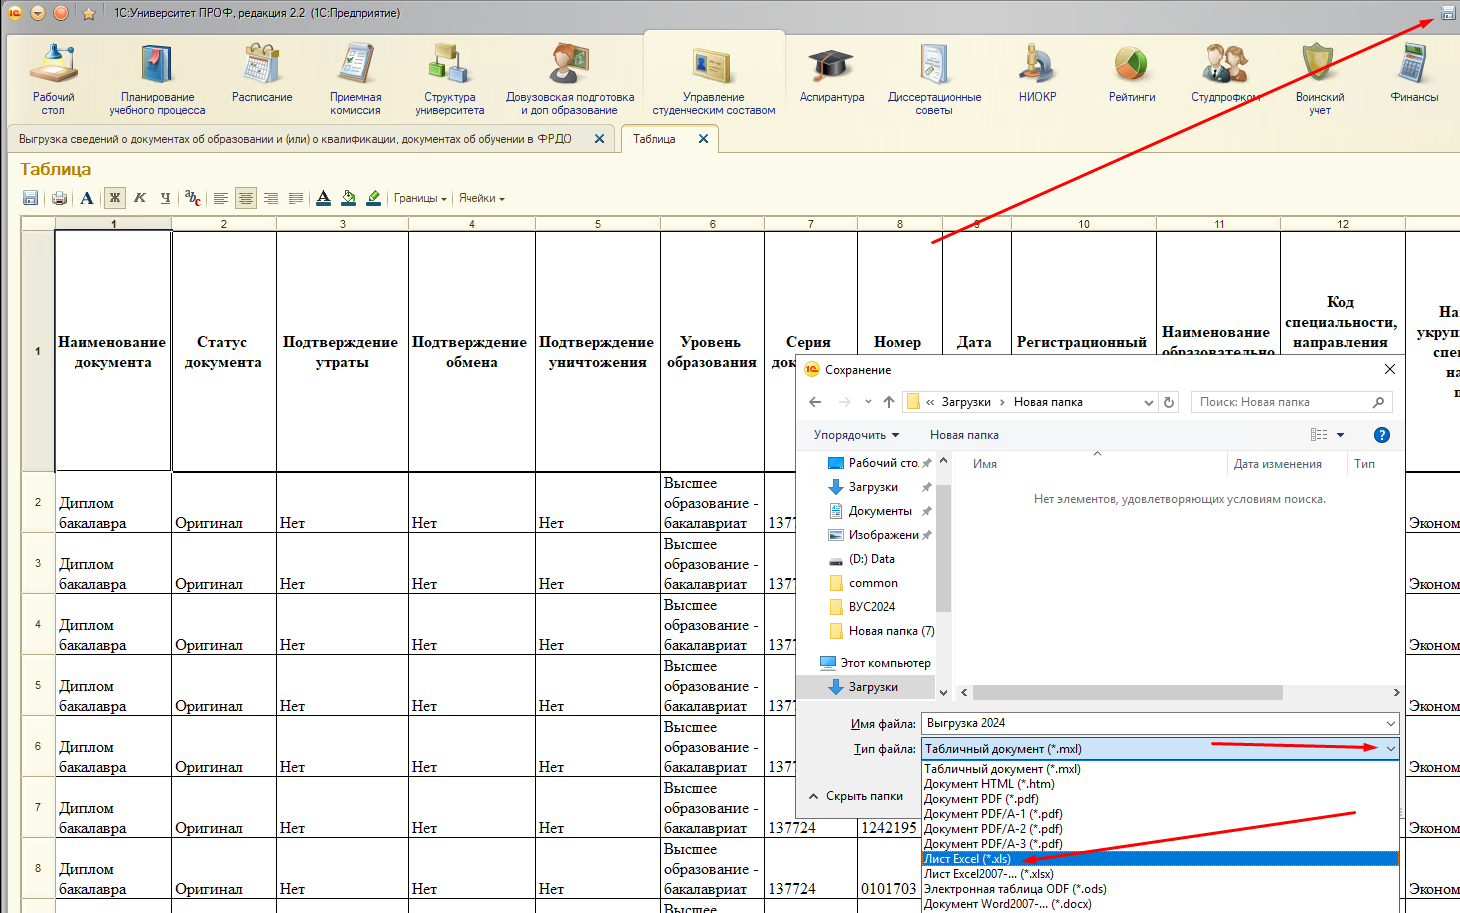Click the Поиск: Новая папка search field
The width and height of the screenshot is (1460, 913).
pos(1291,402)
